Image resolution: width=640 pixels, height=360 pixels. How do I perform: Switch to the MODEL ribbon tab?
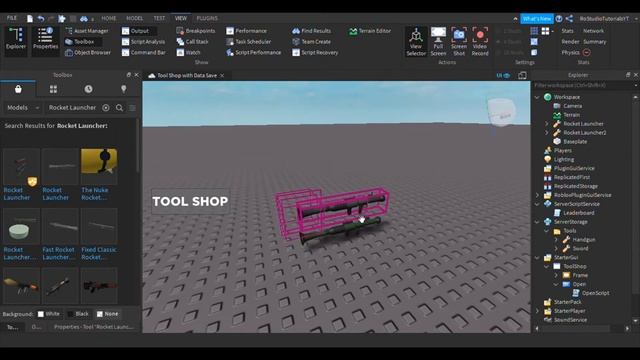pos(134,18)
